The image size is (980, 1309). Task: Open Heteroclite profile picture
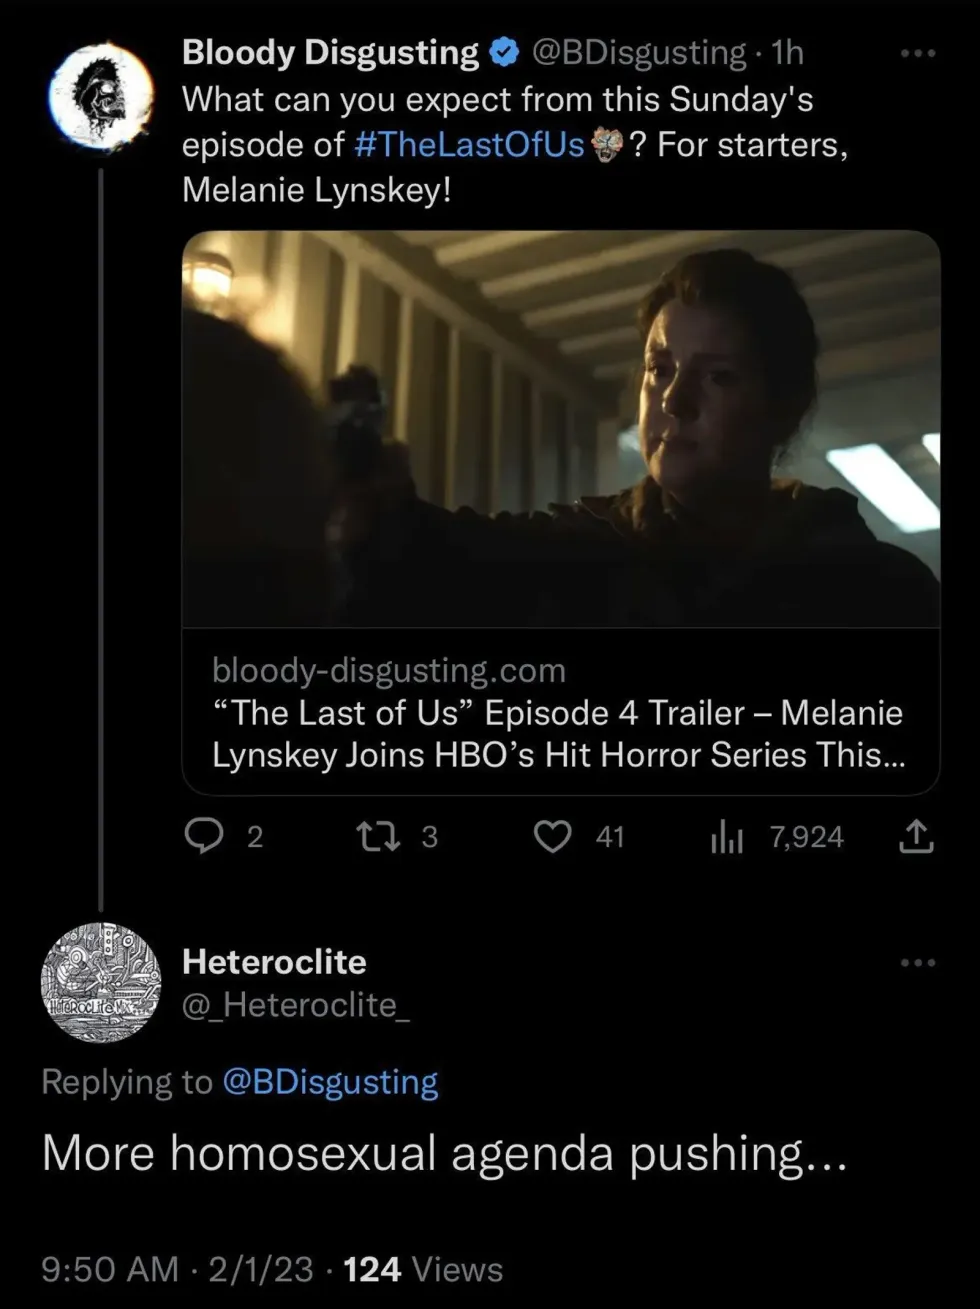(x=101, y=982)
